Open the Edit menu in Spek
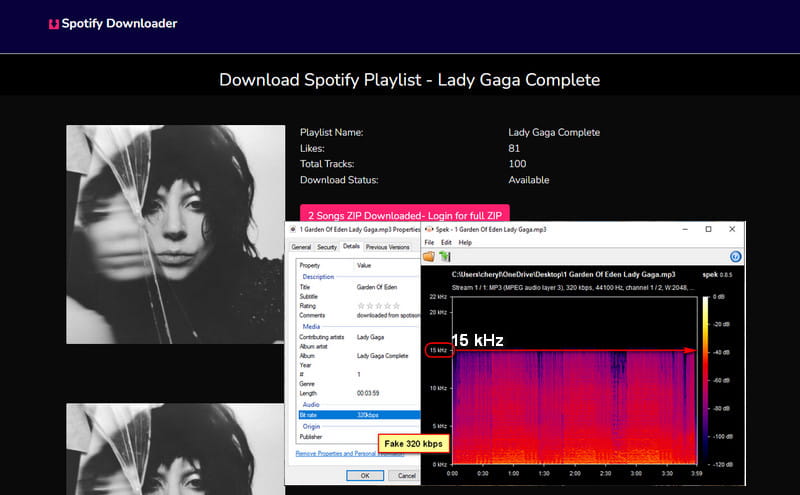800x495 pixels. 446,242
